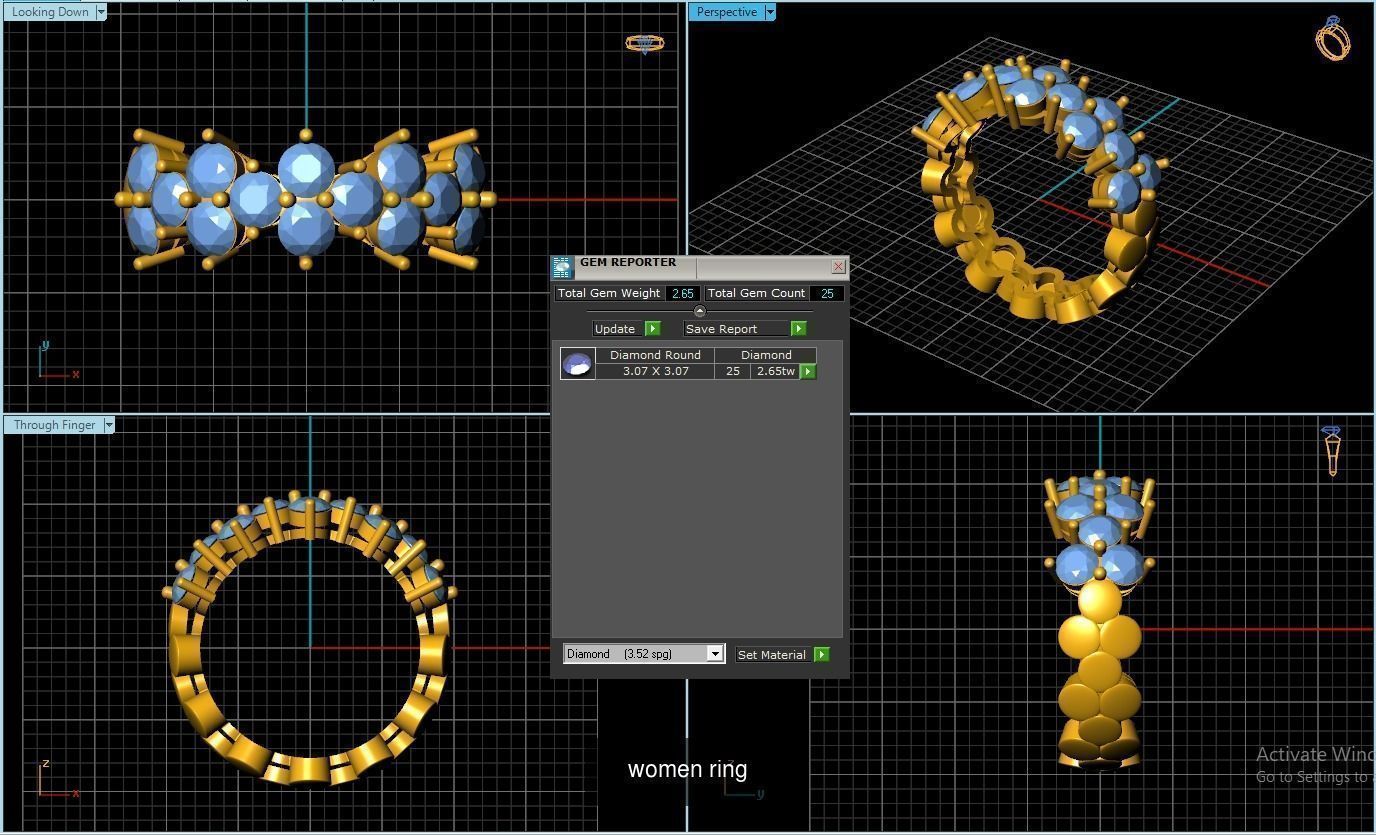Viewport: 1376px width, 835px height.
Task: Select the Through Finger viewport label
Action: (x=54, y=425)
